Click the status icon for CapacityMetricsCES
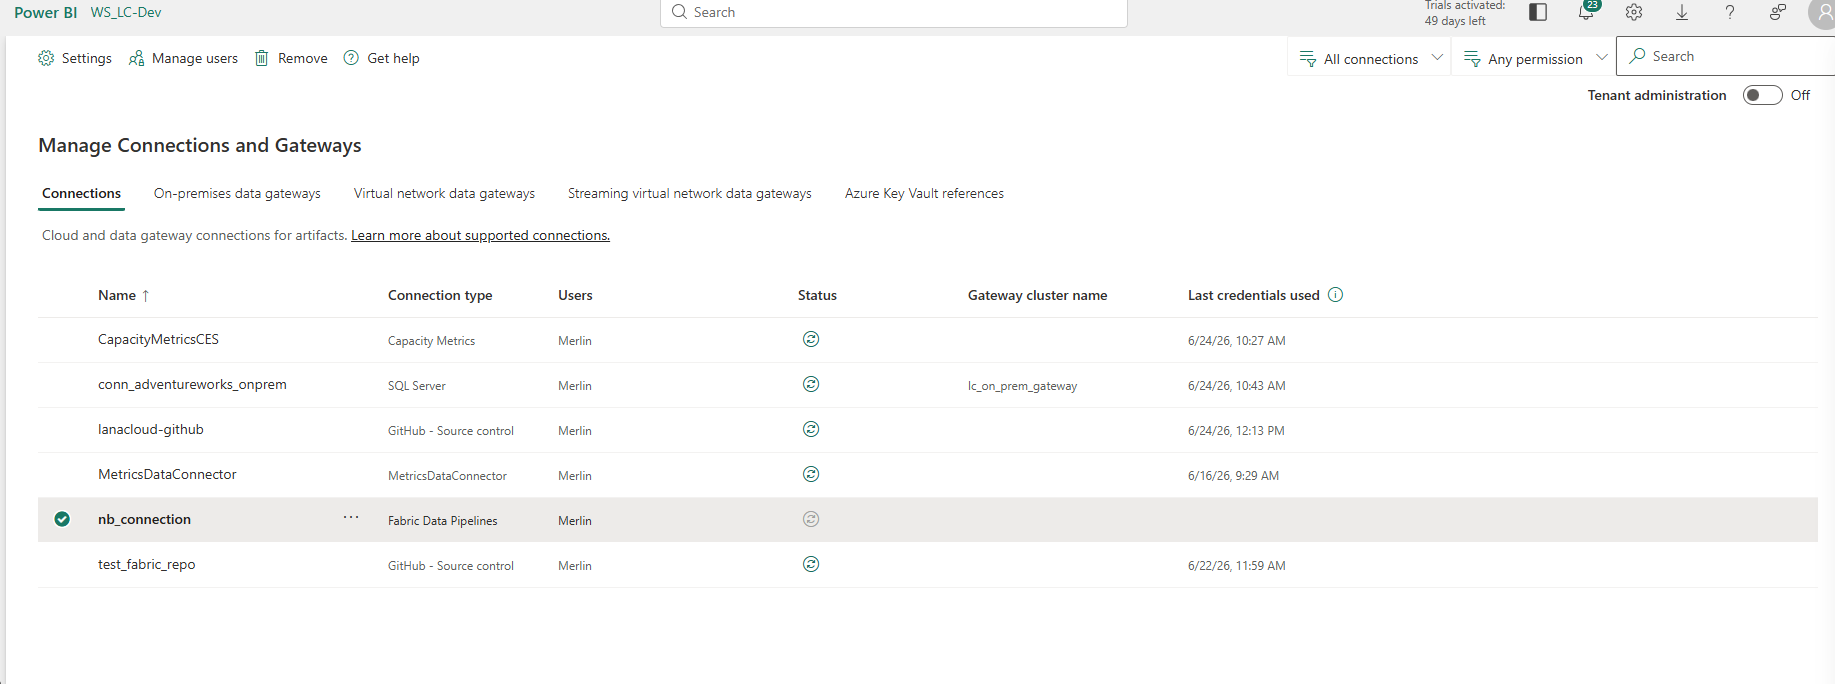Image resolution: width=1835 pixels, height=684 pixels. tap(811, 339)
